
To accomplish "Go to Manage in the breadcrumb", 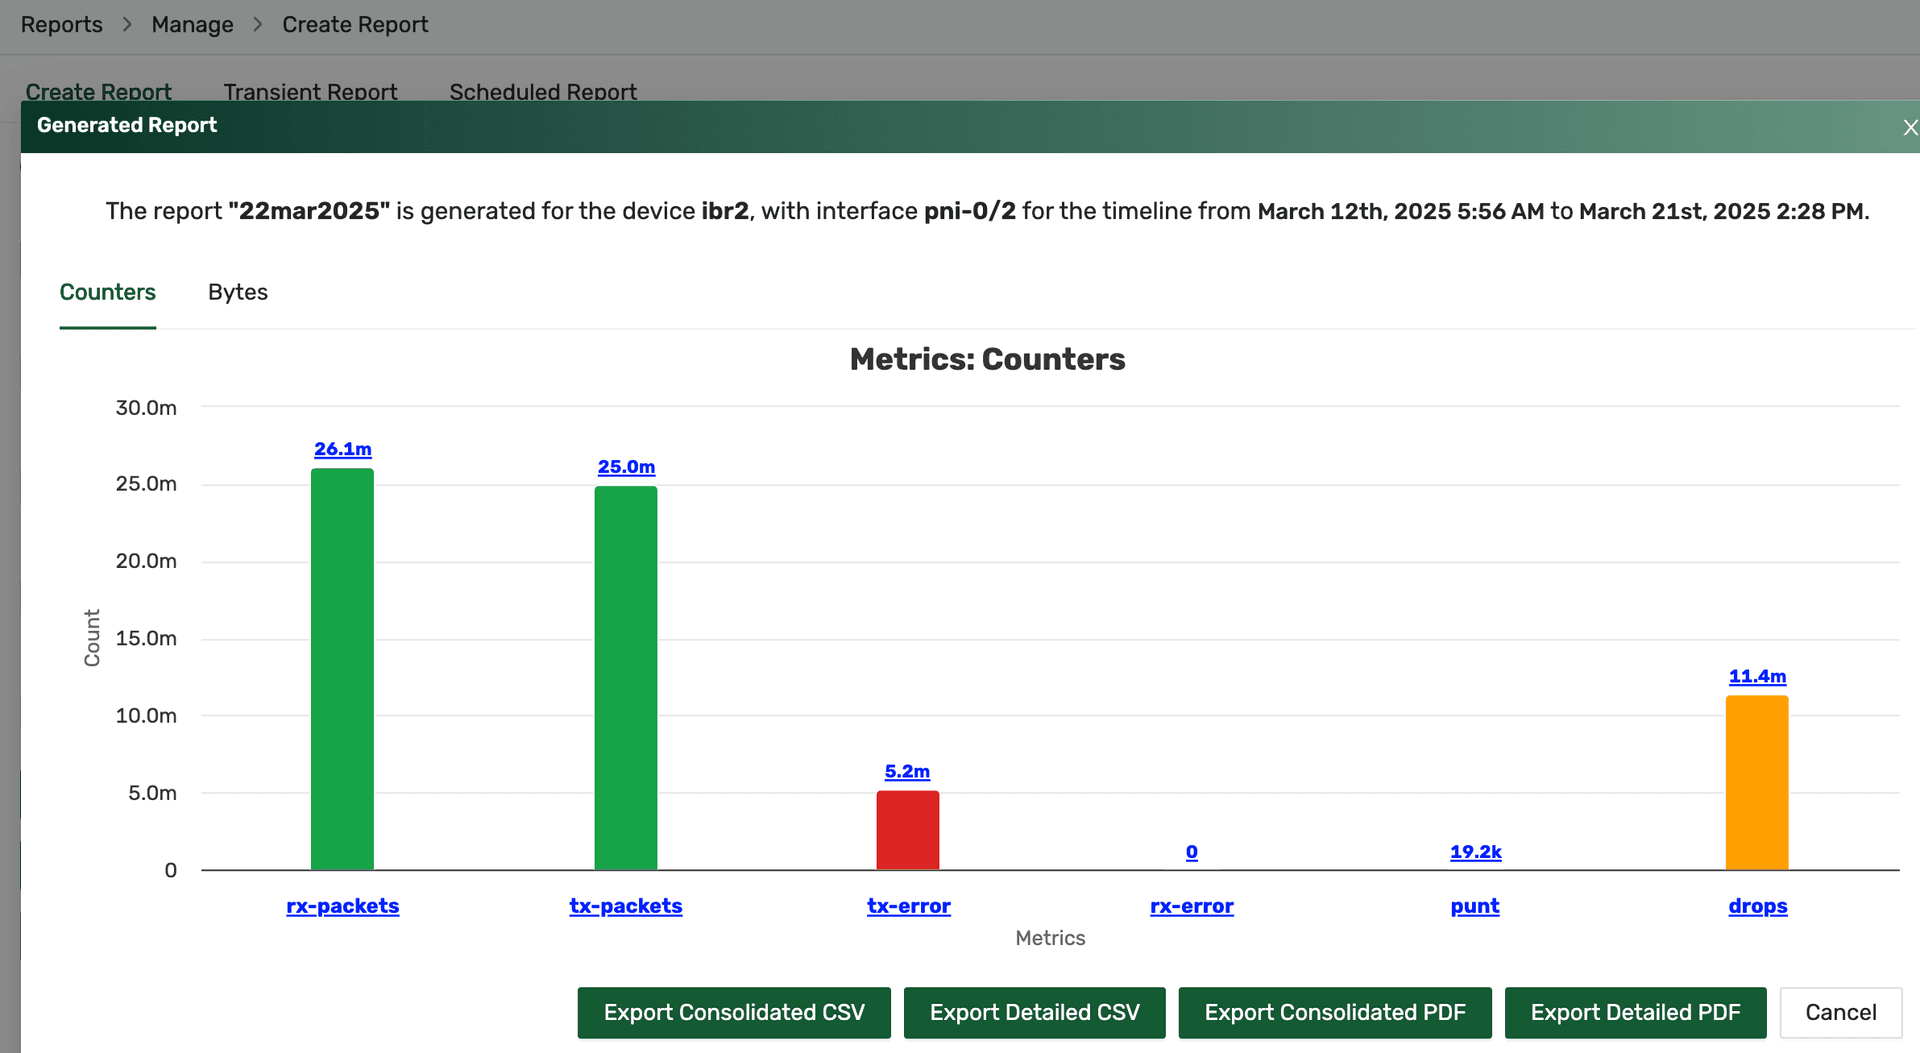I will click(192, 25).
